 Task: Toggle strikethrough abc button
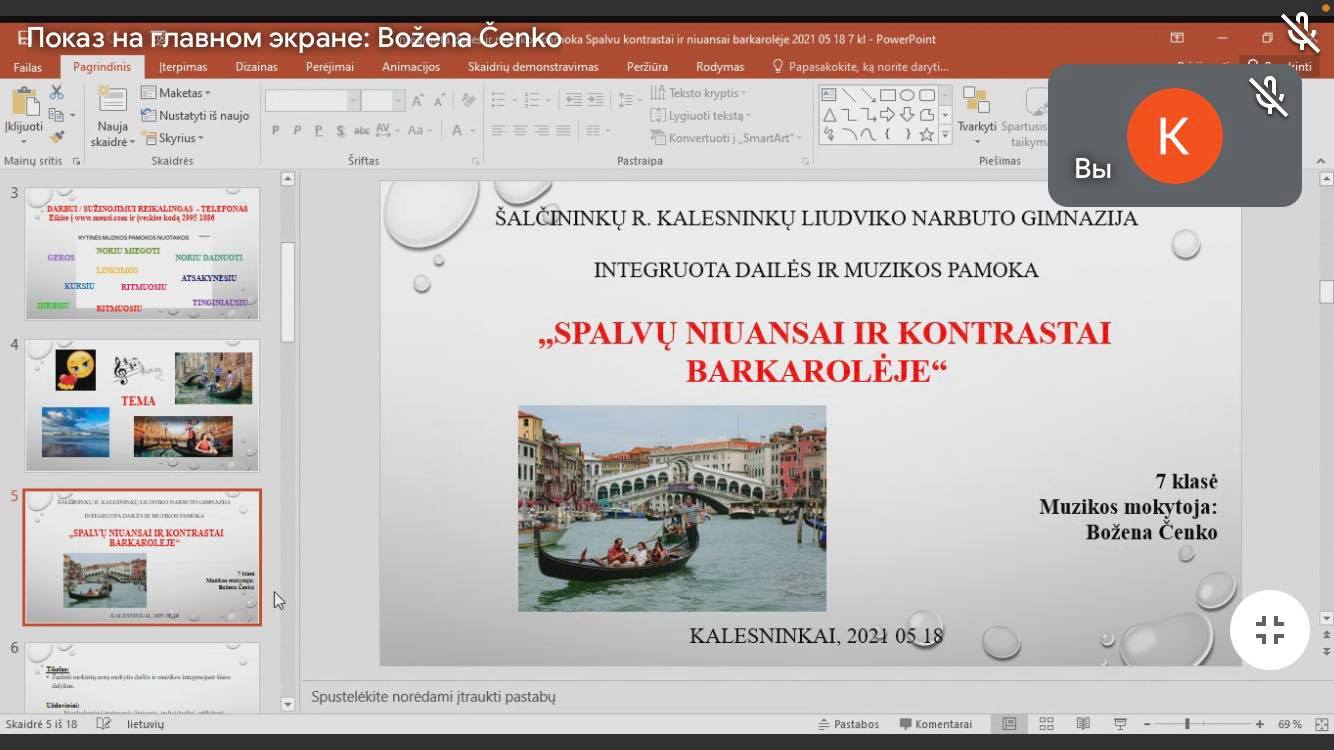click(x=362, y=131)
